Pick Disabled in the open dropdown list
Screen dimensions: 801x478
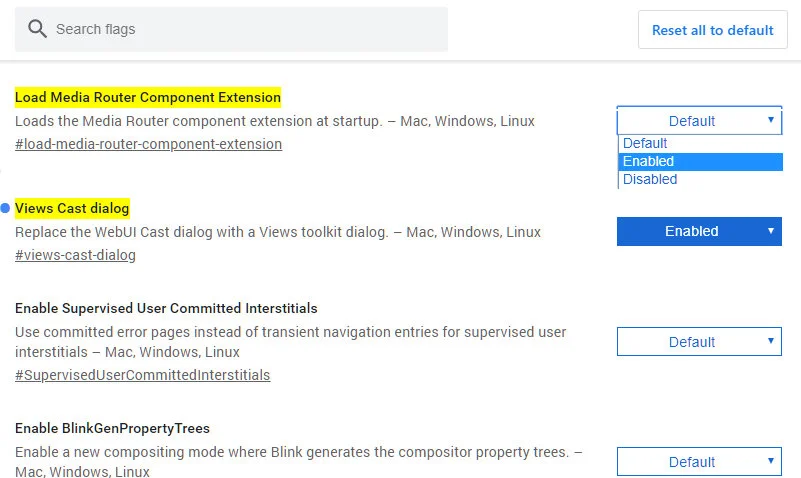pyautogui.click(x=650, y=179)
